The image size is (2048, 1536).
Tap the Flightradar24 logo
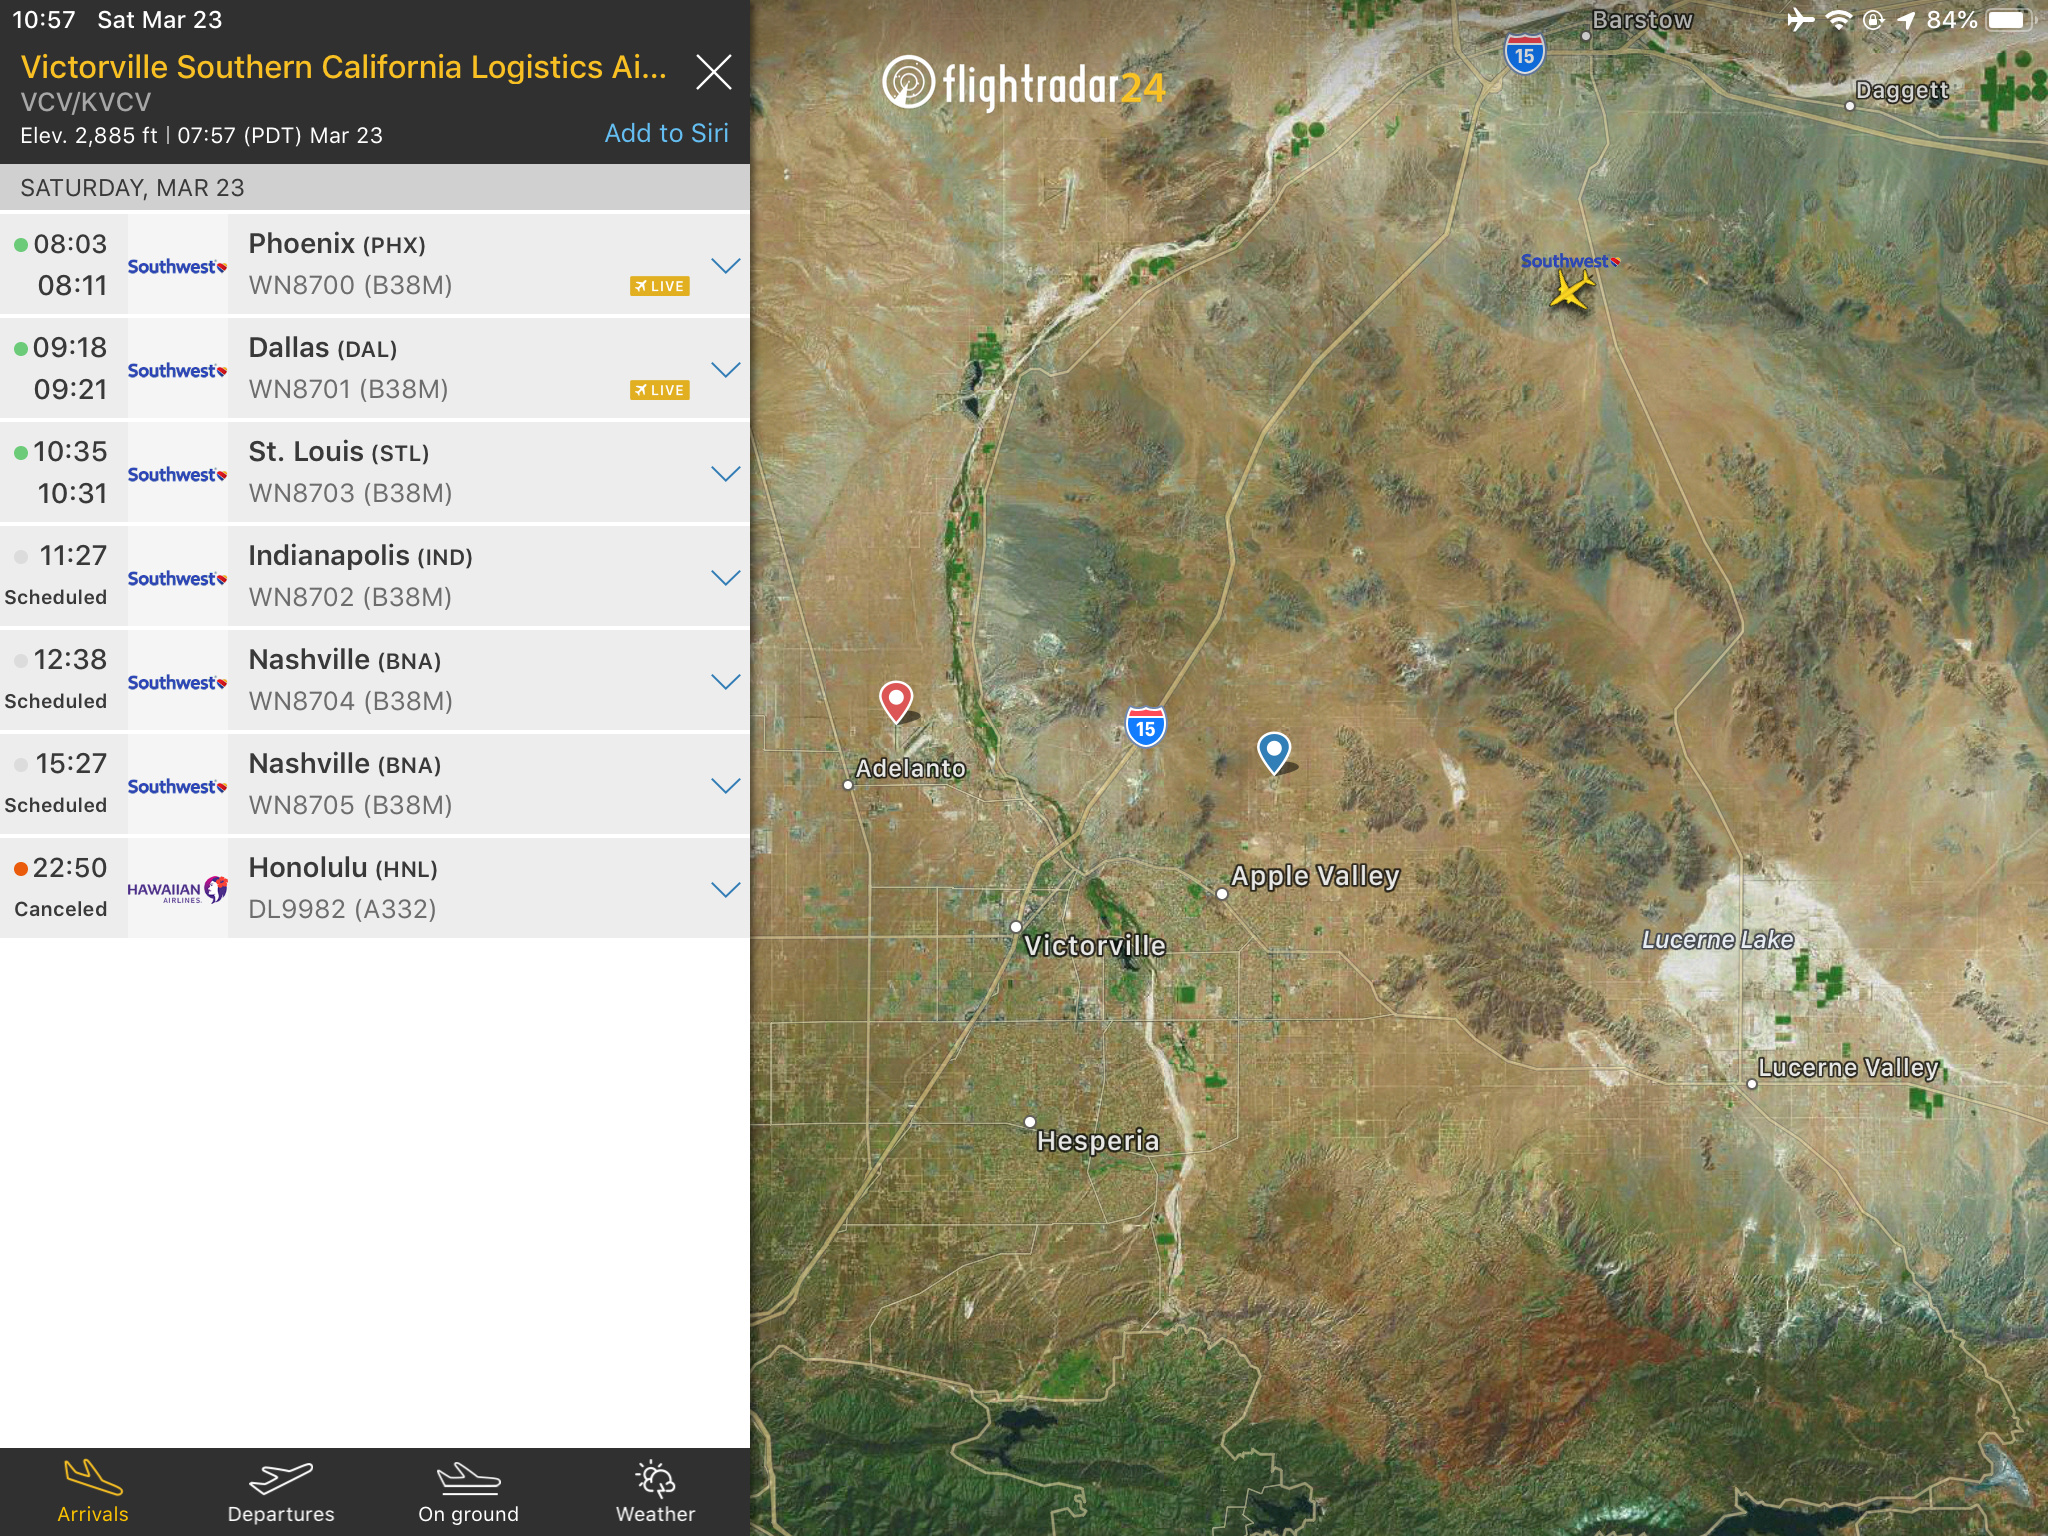pos(1024,84)
